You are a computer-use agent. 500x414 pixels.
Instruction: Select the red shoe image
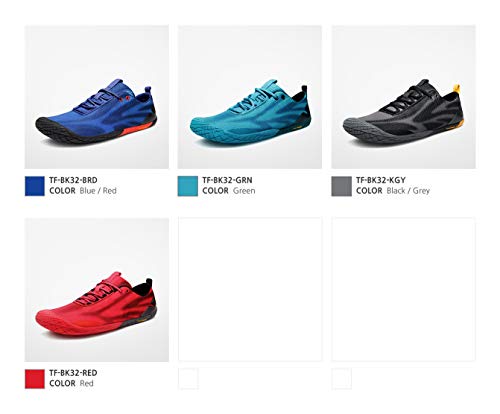(x=97, y=290)
